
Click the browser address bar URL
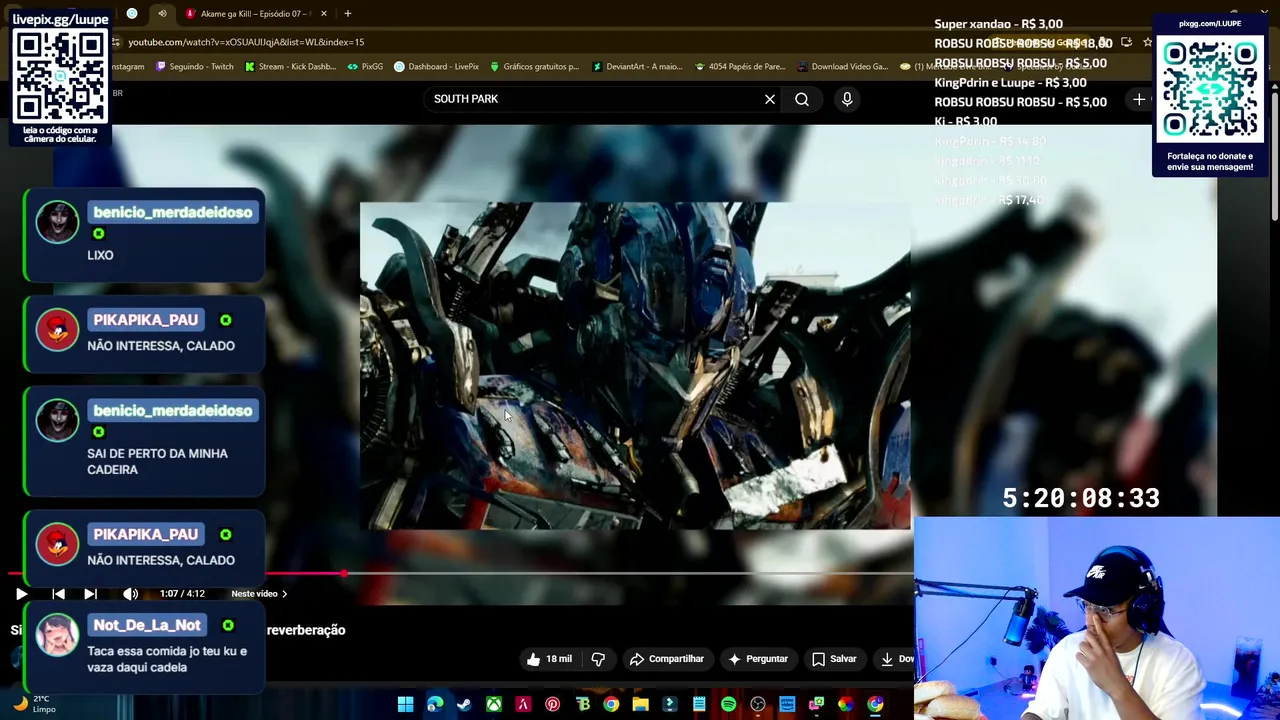tap(246, 42)
